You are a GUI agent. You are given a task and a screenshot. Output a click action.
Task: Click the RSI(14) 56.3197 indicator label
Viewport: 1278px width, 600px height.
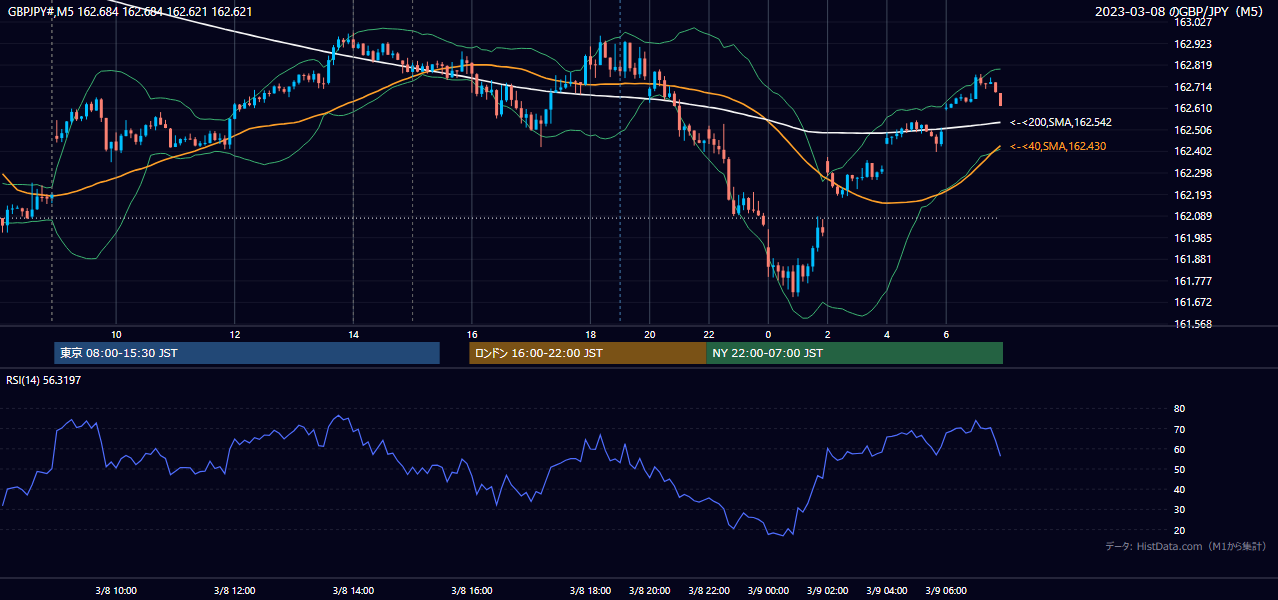(x=43, y=380)
